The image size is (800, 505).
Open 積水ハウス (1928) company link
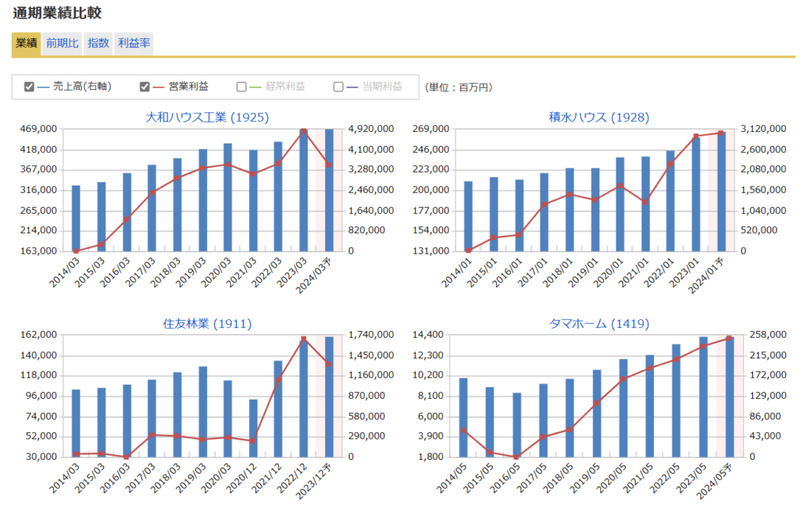pyautogui.click(x=599, y=117)
